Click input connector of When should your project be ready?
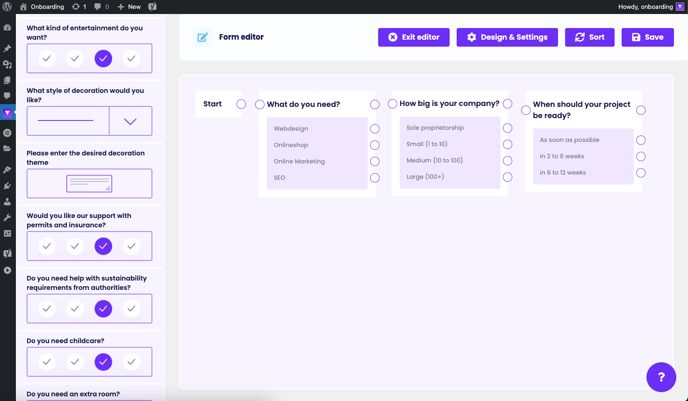Viewport: 688px width, 401px height. [x=526, y=110]
